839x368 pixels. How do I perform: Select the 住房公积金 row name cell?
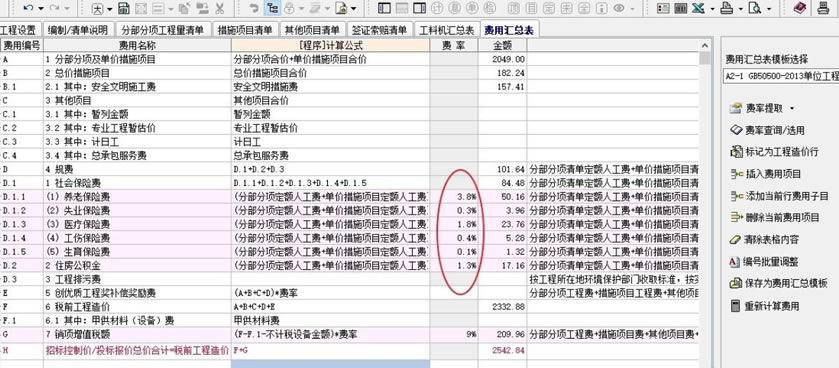138,265
